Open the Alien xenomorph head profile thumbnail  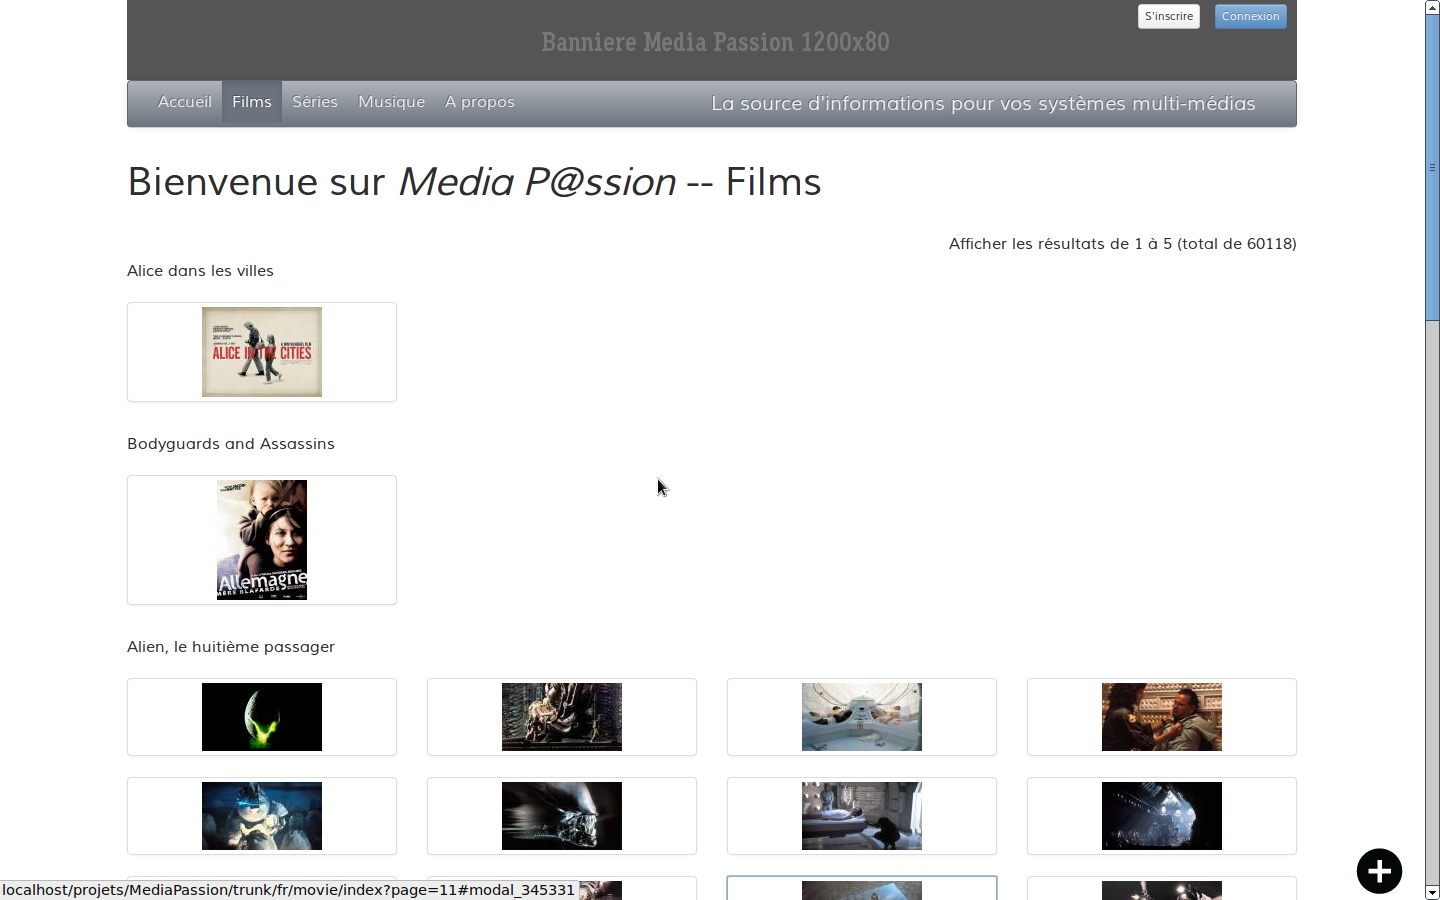pos(562,816)
